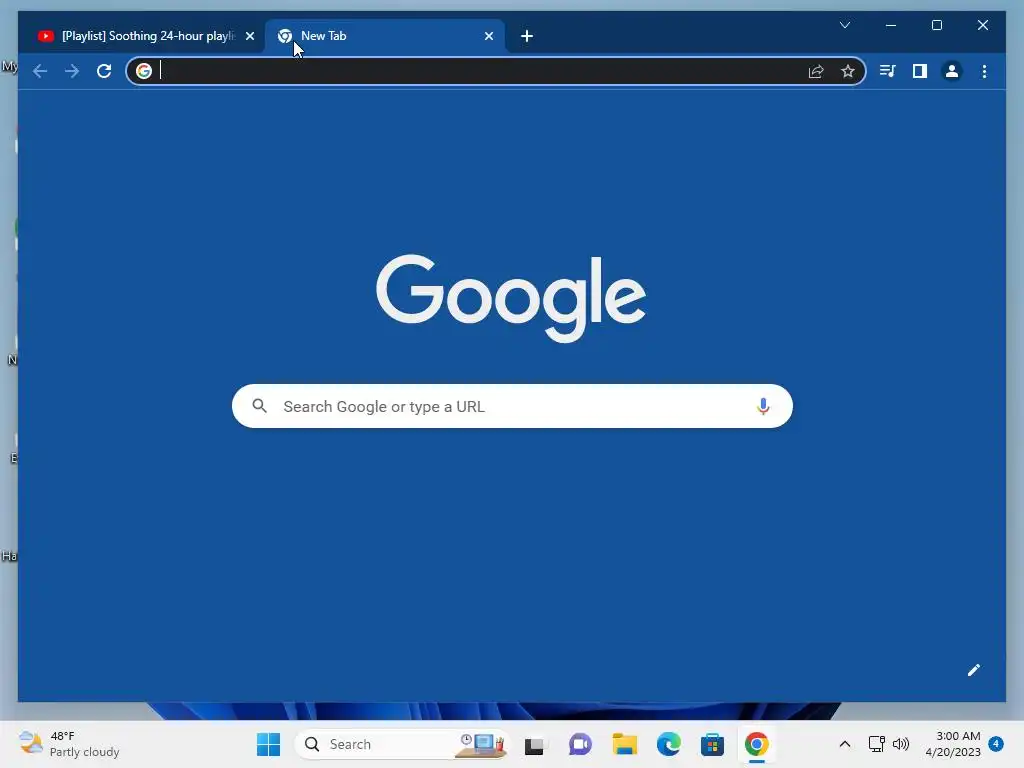Switch to the Soothing 24-hour playlist tab
Viewport: 1024px width, 768px height.
pos(146,36)
